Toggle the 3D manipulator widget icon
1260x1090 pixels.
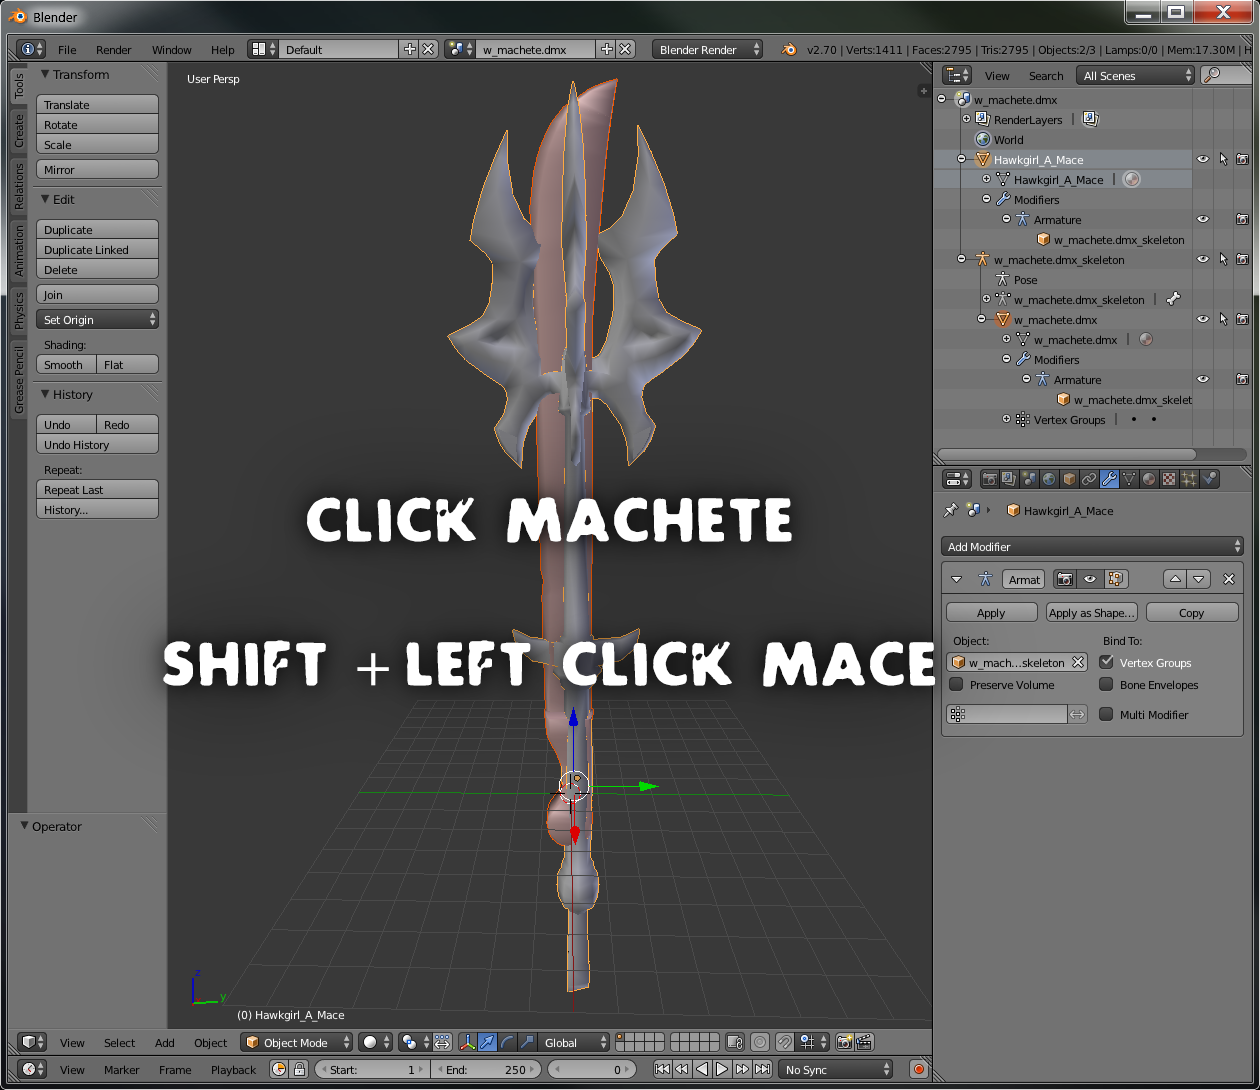pyautogui.click(x=468, y=1042)
